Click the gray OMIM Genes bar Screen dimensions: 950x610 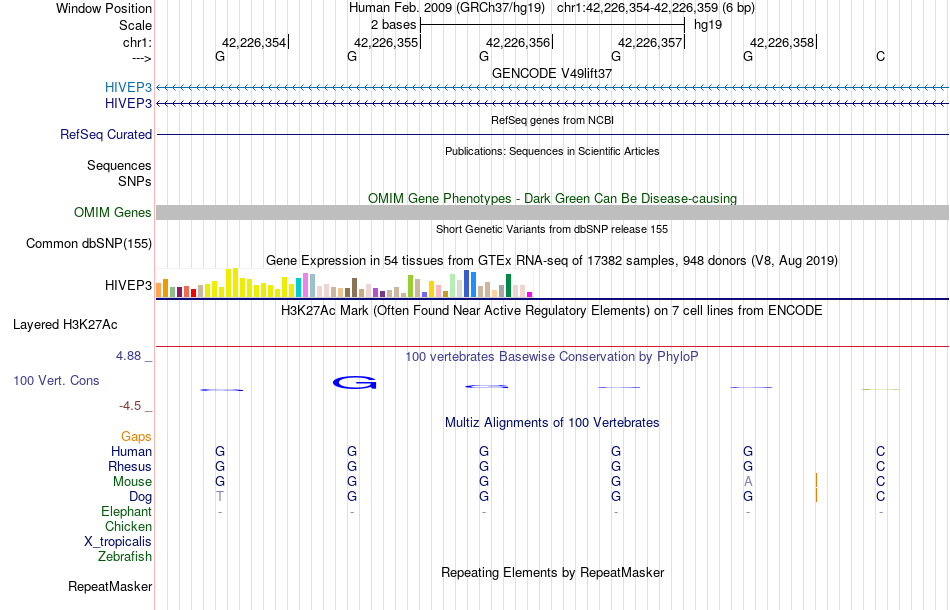553,212
